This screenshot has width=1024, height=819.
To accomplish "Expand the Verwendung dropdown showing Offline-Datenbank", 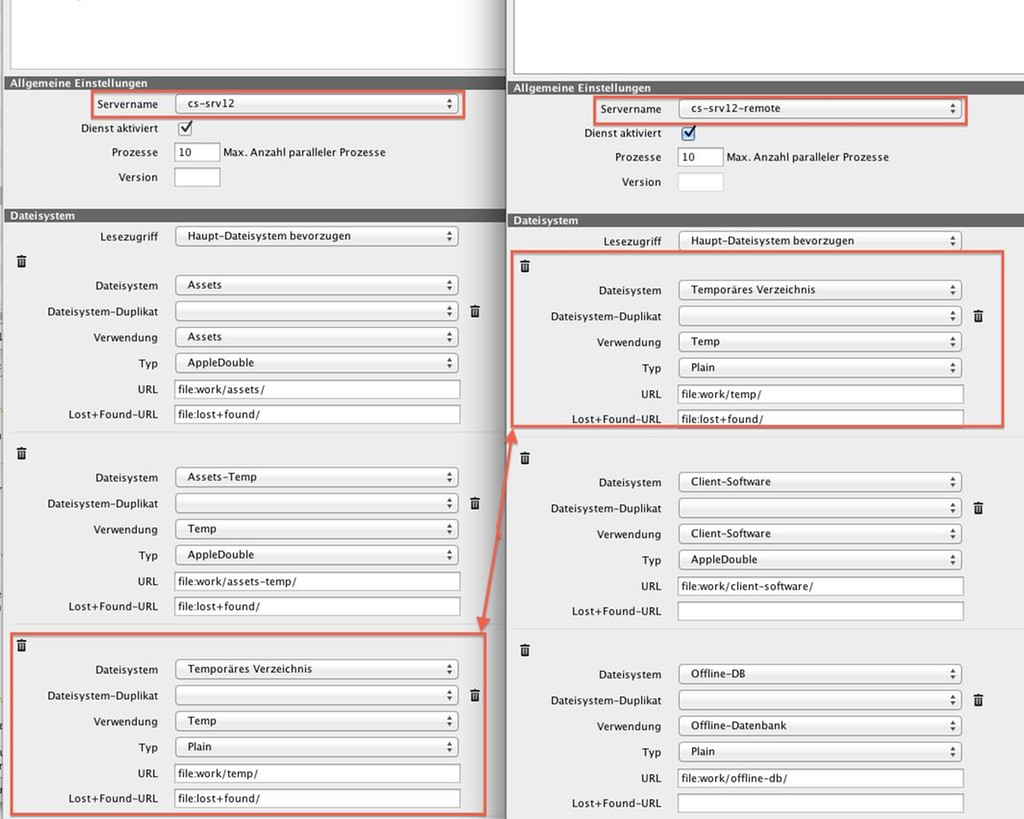I will point(820,726).
